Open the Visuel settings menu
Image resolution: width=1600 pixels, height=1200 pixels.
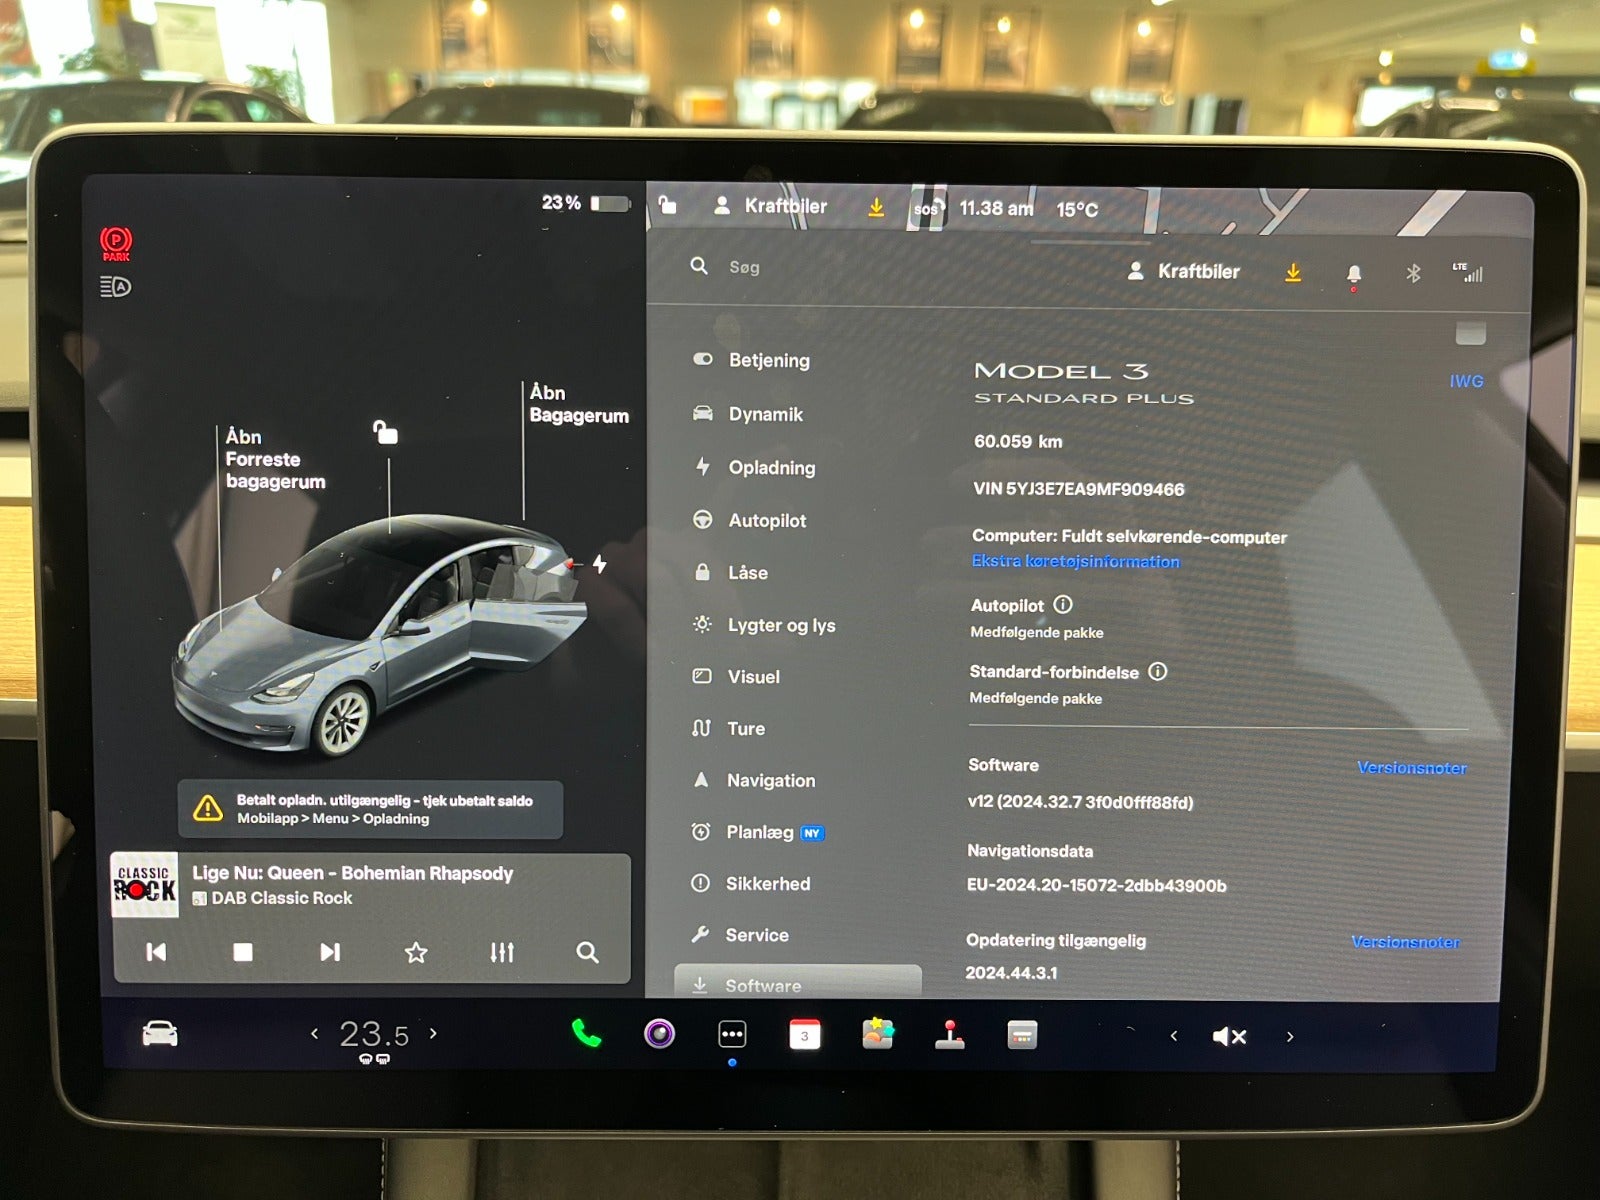[x=736, y=677]
